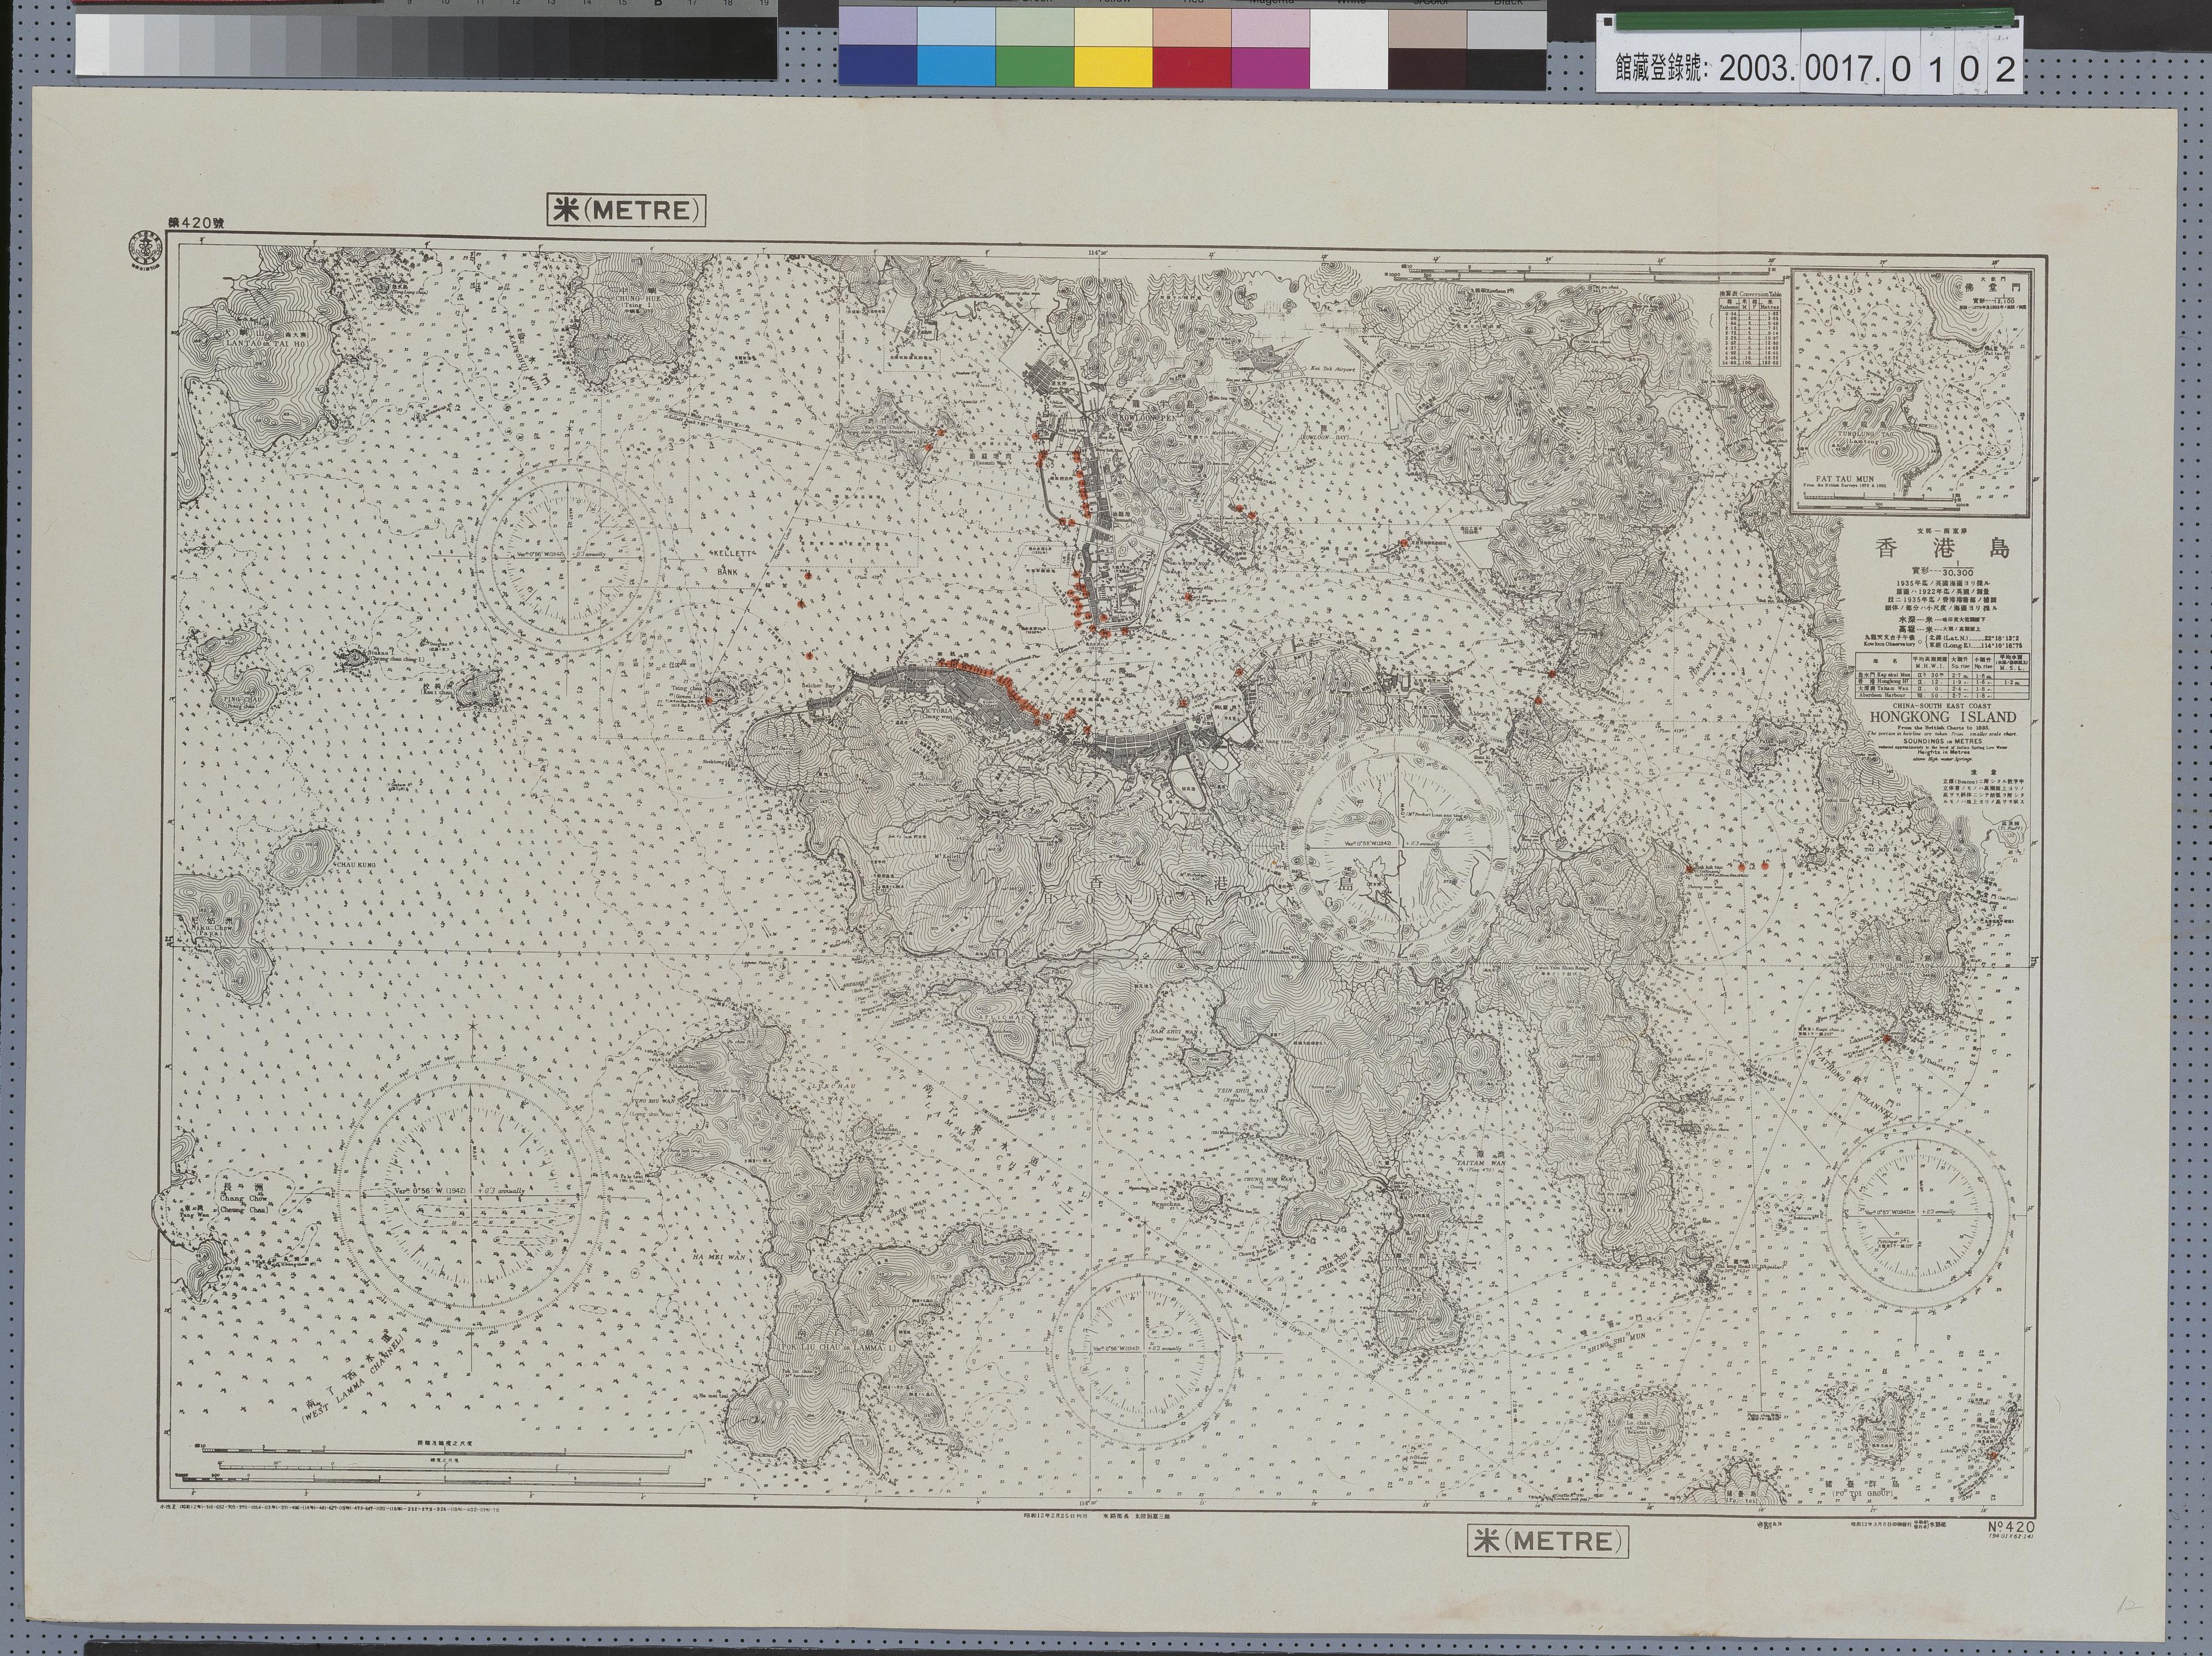Click the bright yellow swatch on color card
2212x1656 pixels.
coord(1113,67)
